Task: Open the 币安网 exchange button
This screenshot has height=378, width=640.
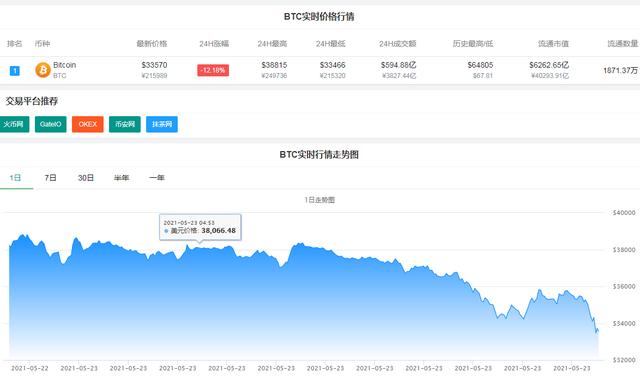Action: 125,124
